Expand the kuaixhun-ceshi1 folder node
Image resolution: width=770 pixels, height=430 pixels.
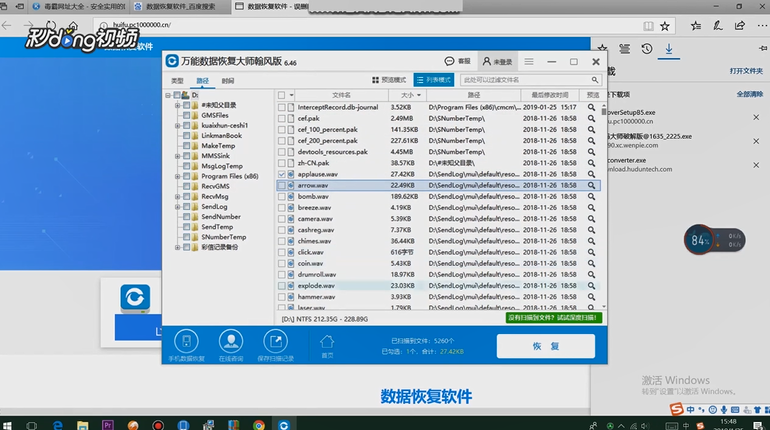(x=178, y=126)
